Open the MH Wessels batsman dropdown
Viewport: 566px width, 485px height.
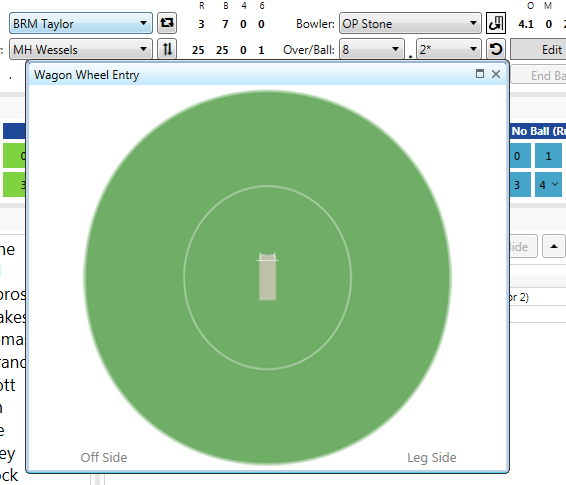[x=81, y=49]
